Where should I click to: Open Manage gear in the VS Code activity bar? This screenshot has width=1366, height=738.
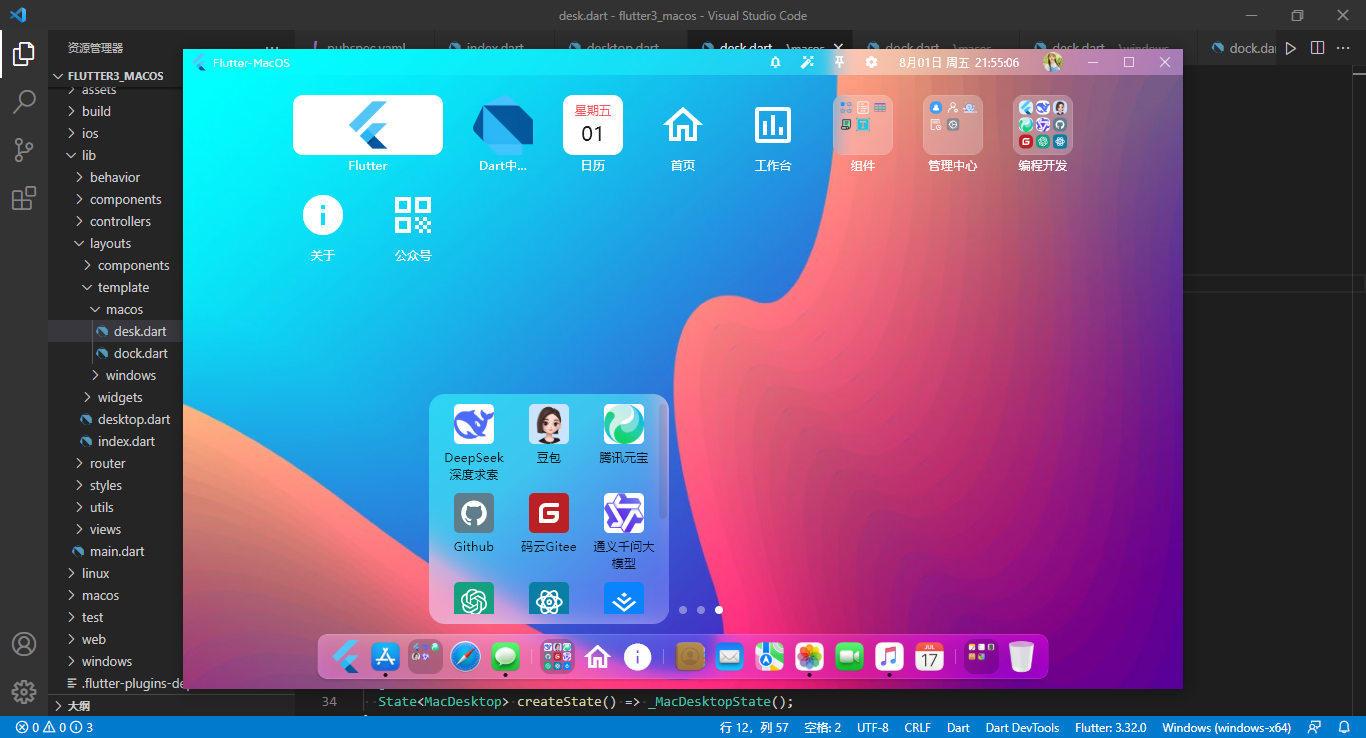(24, 691)
